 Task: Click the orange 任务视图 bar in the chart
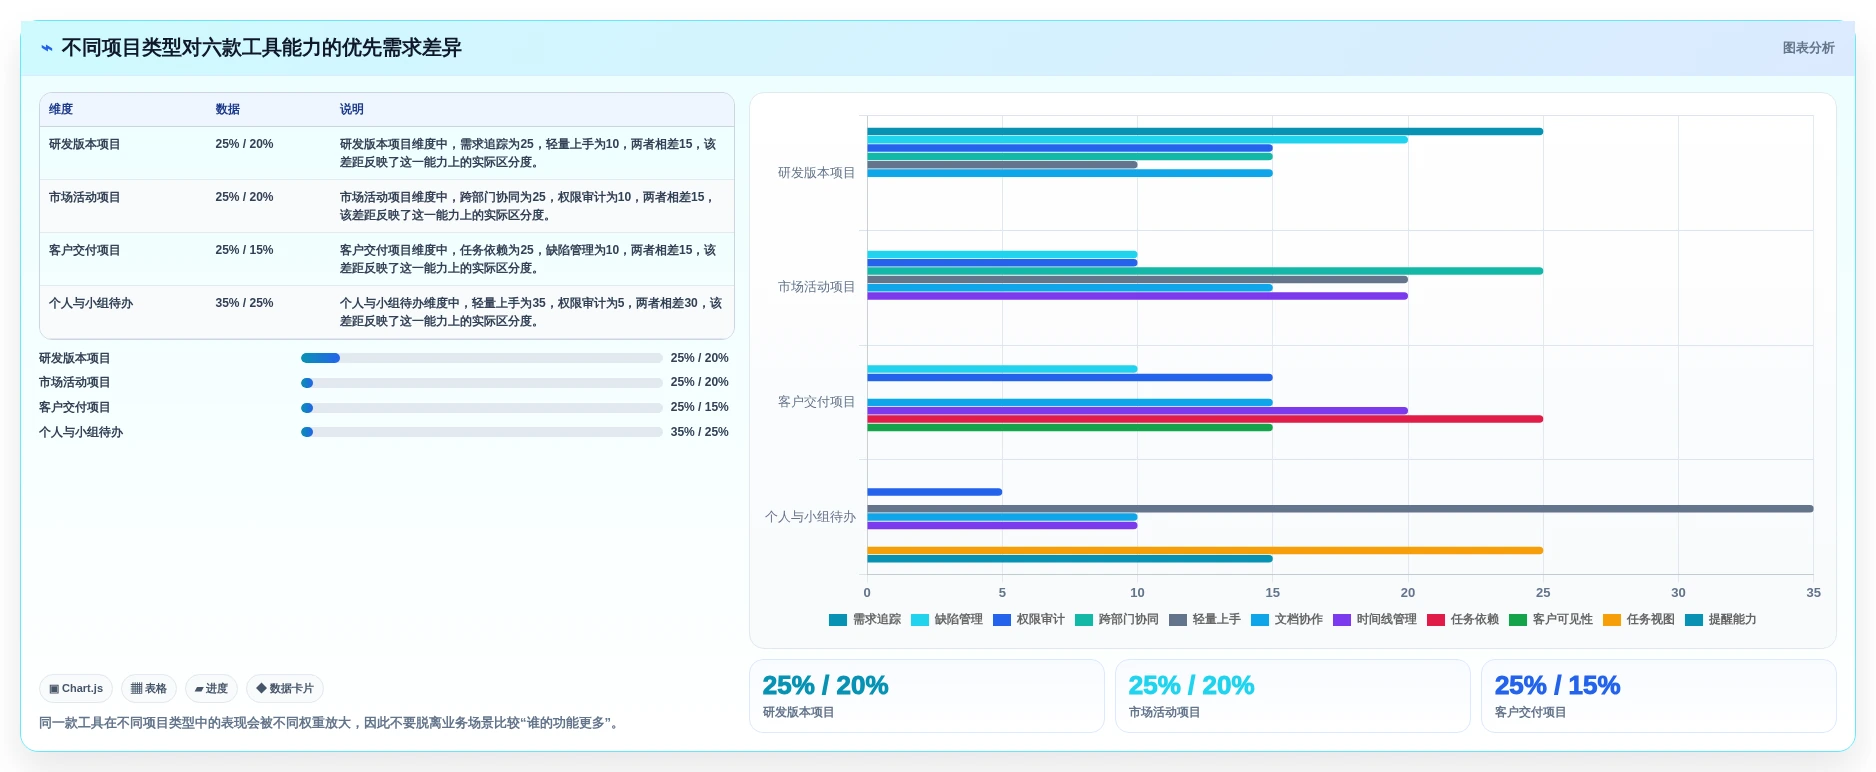click(x=1205, y=550)
